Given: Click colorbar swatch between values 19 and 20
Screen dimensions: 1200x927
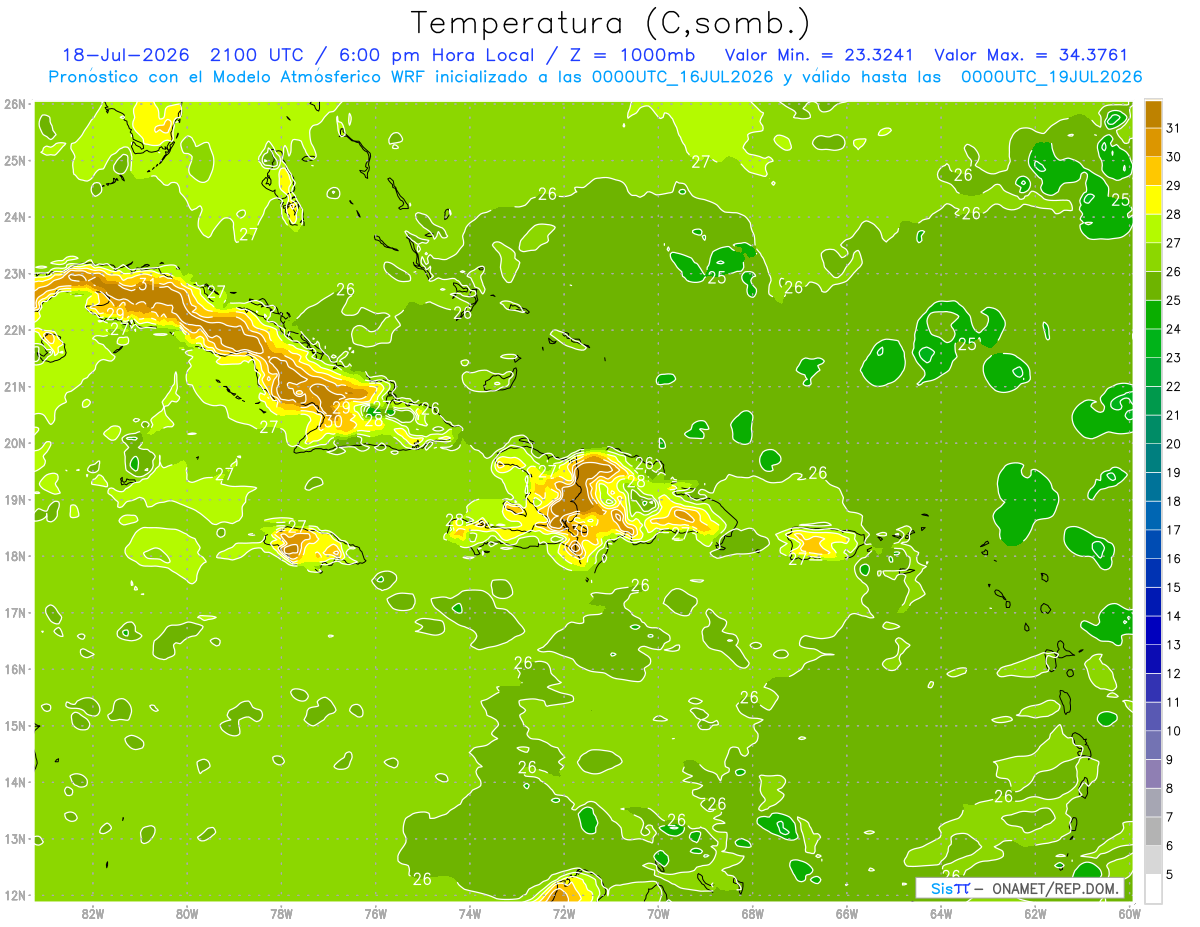Looking at the screenshot, I should point(1154,458).
